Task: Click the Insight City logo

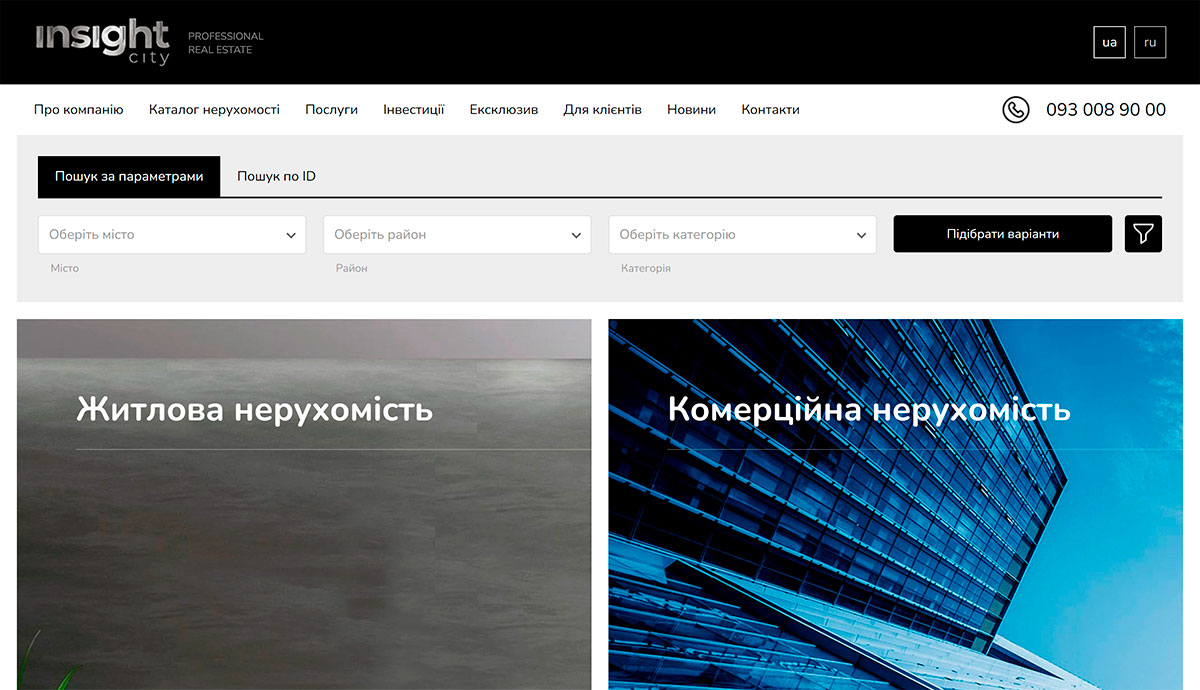Action: point(102,42)
